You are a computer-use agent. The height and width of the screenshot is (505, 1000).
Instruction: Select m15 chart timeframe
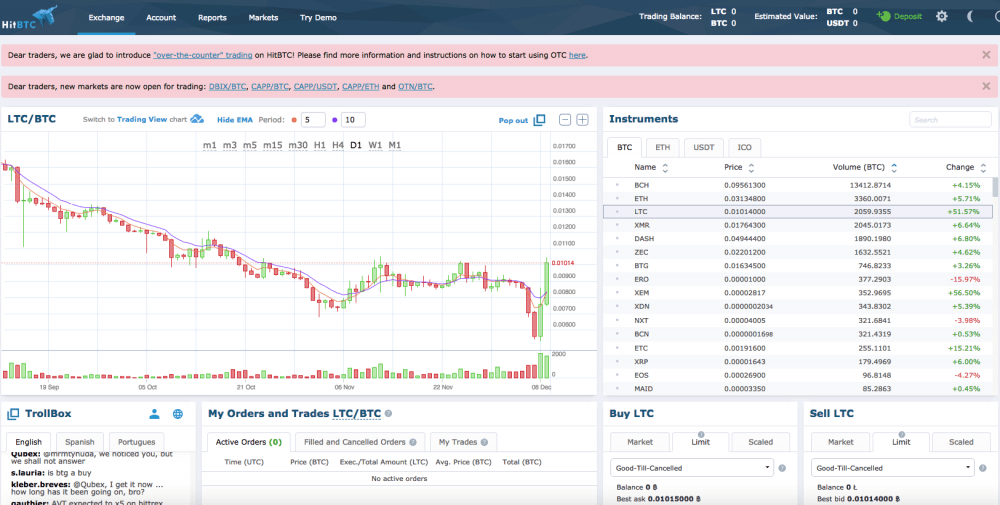click(x=272, y=145)
